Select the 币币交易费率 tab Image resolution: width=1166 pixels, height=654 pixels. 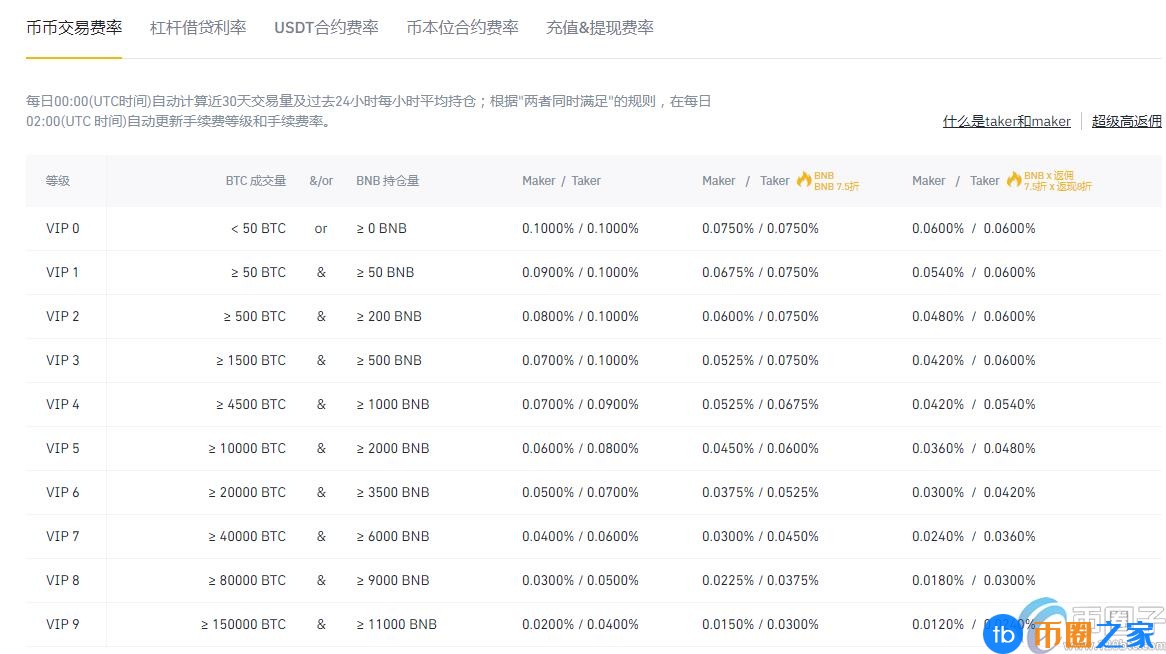tap(74, 28)
